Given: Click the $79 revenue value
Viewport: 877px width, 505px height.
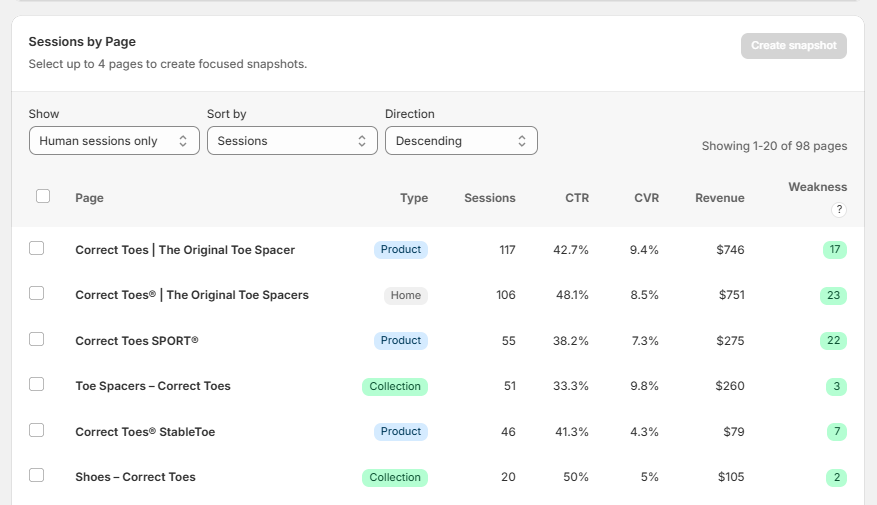Looking at the screenshot, I should [x=734, y=432].
